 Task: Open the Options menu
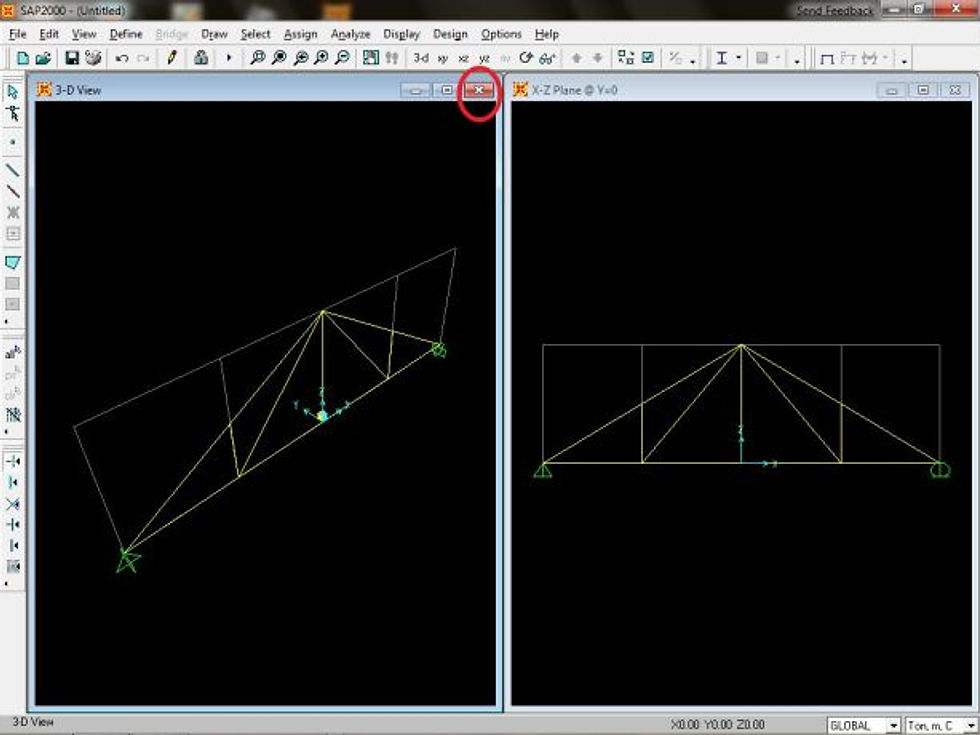click(501, 34)
